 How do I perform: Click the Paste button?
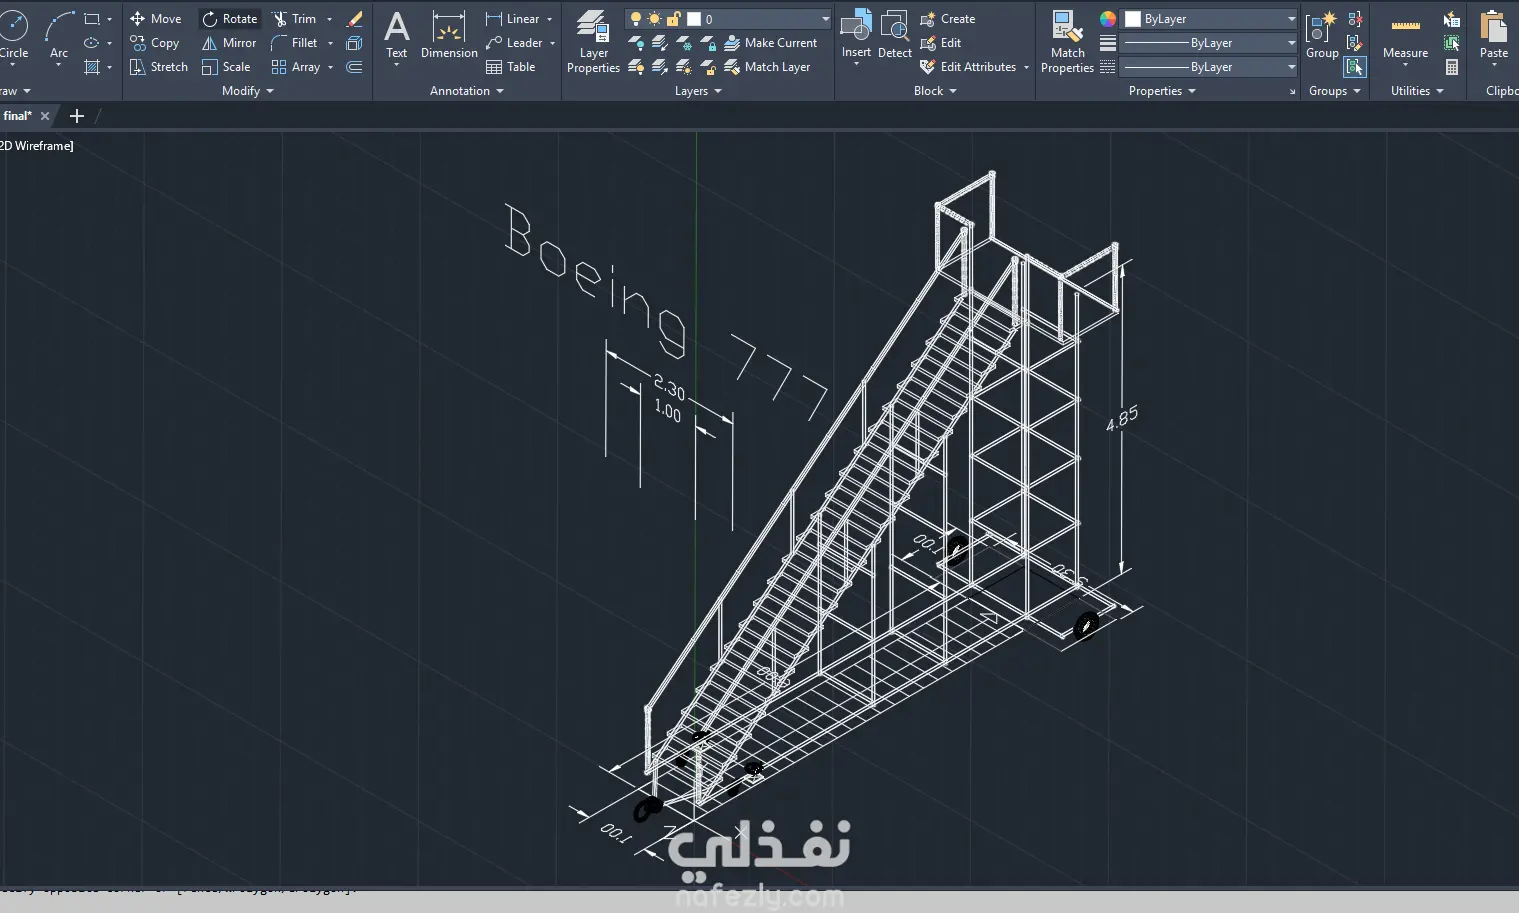click(x=1493, y=36)
